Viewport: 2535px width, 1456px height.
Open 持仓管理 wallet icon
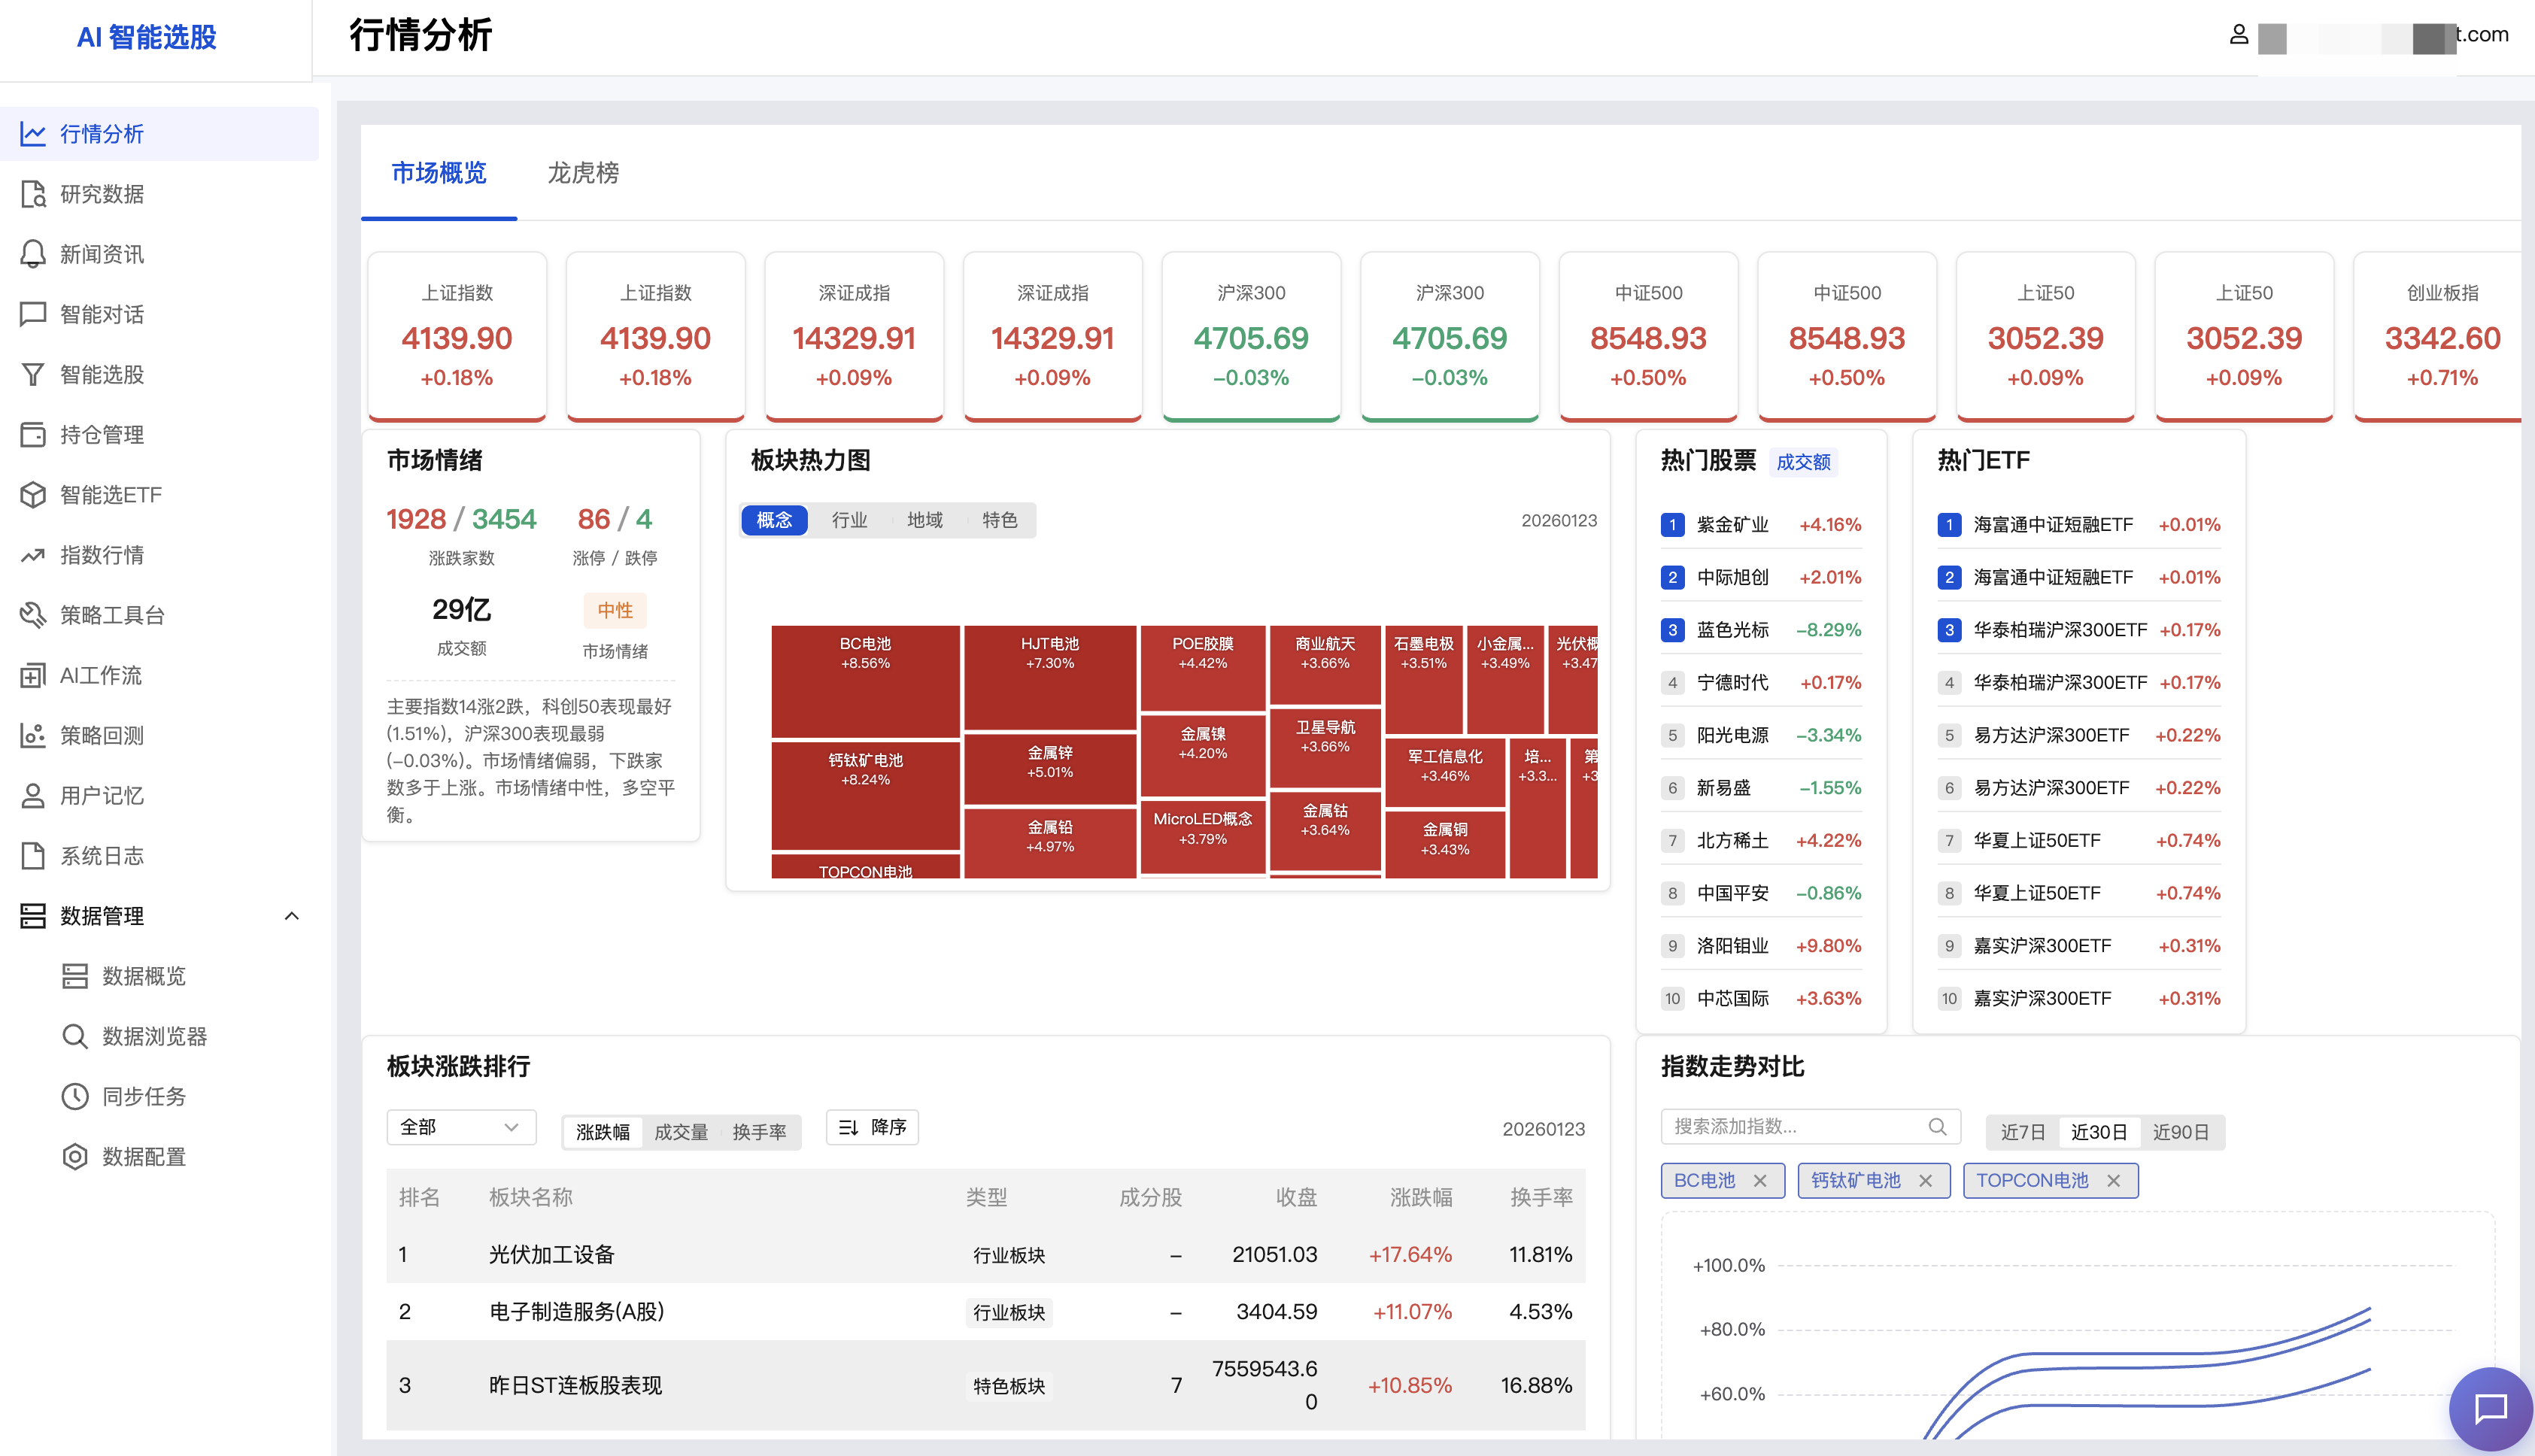pyautogui.click(x=33, y=434)
